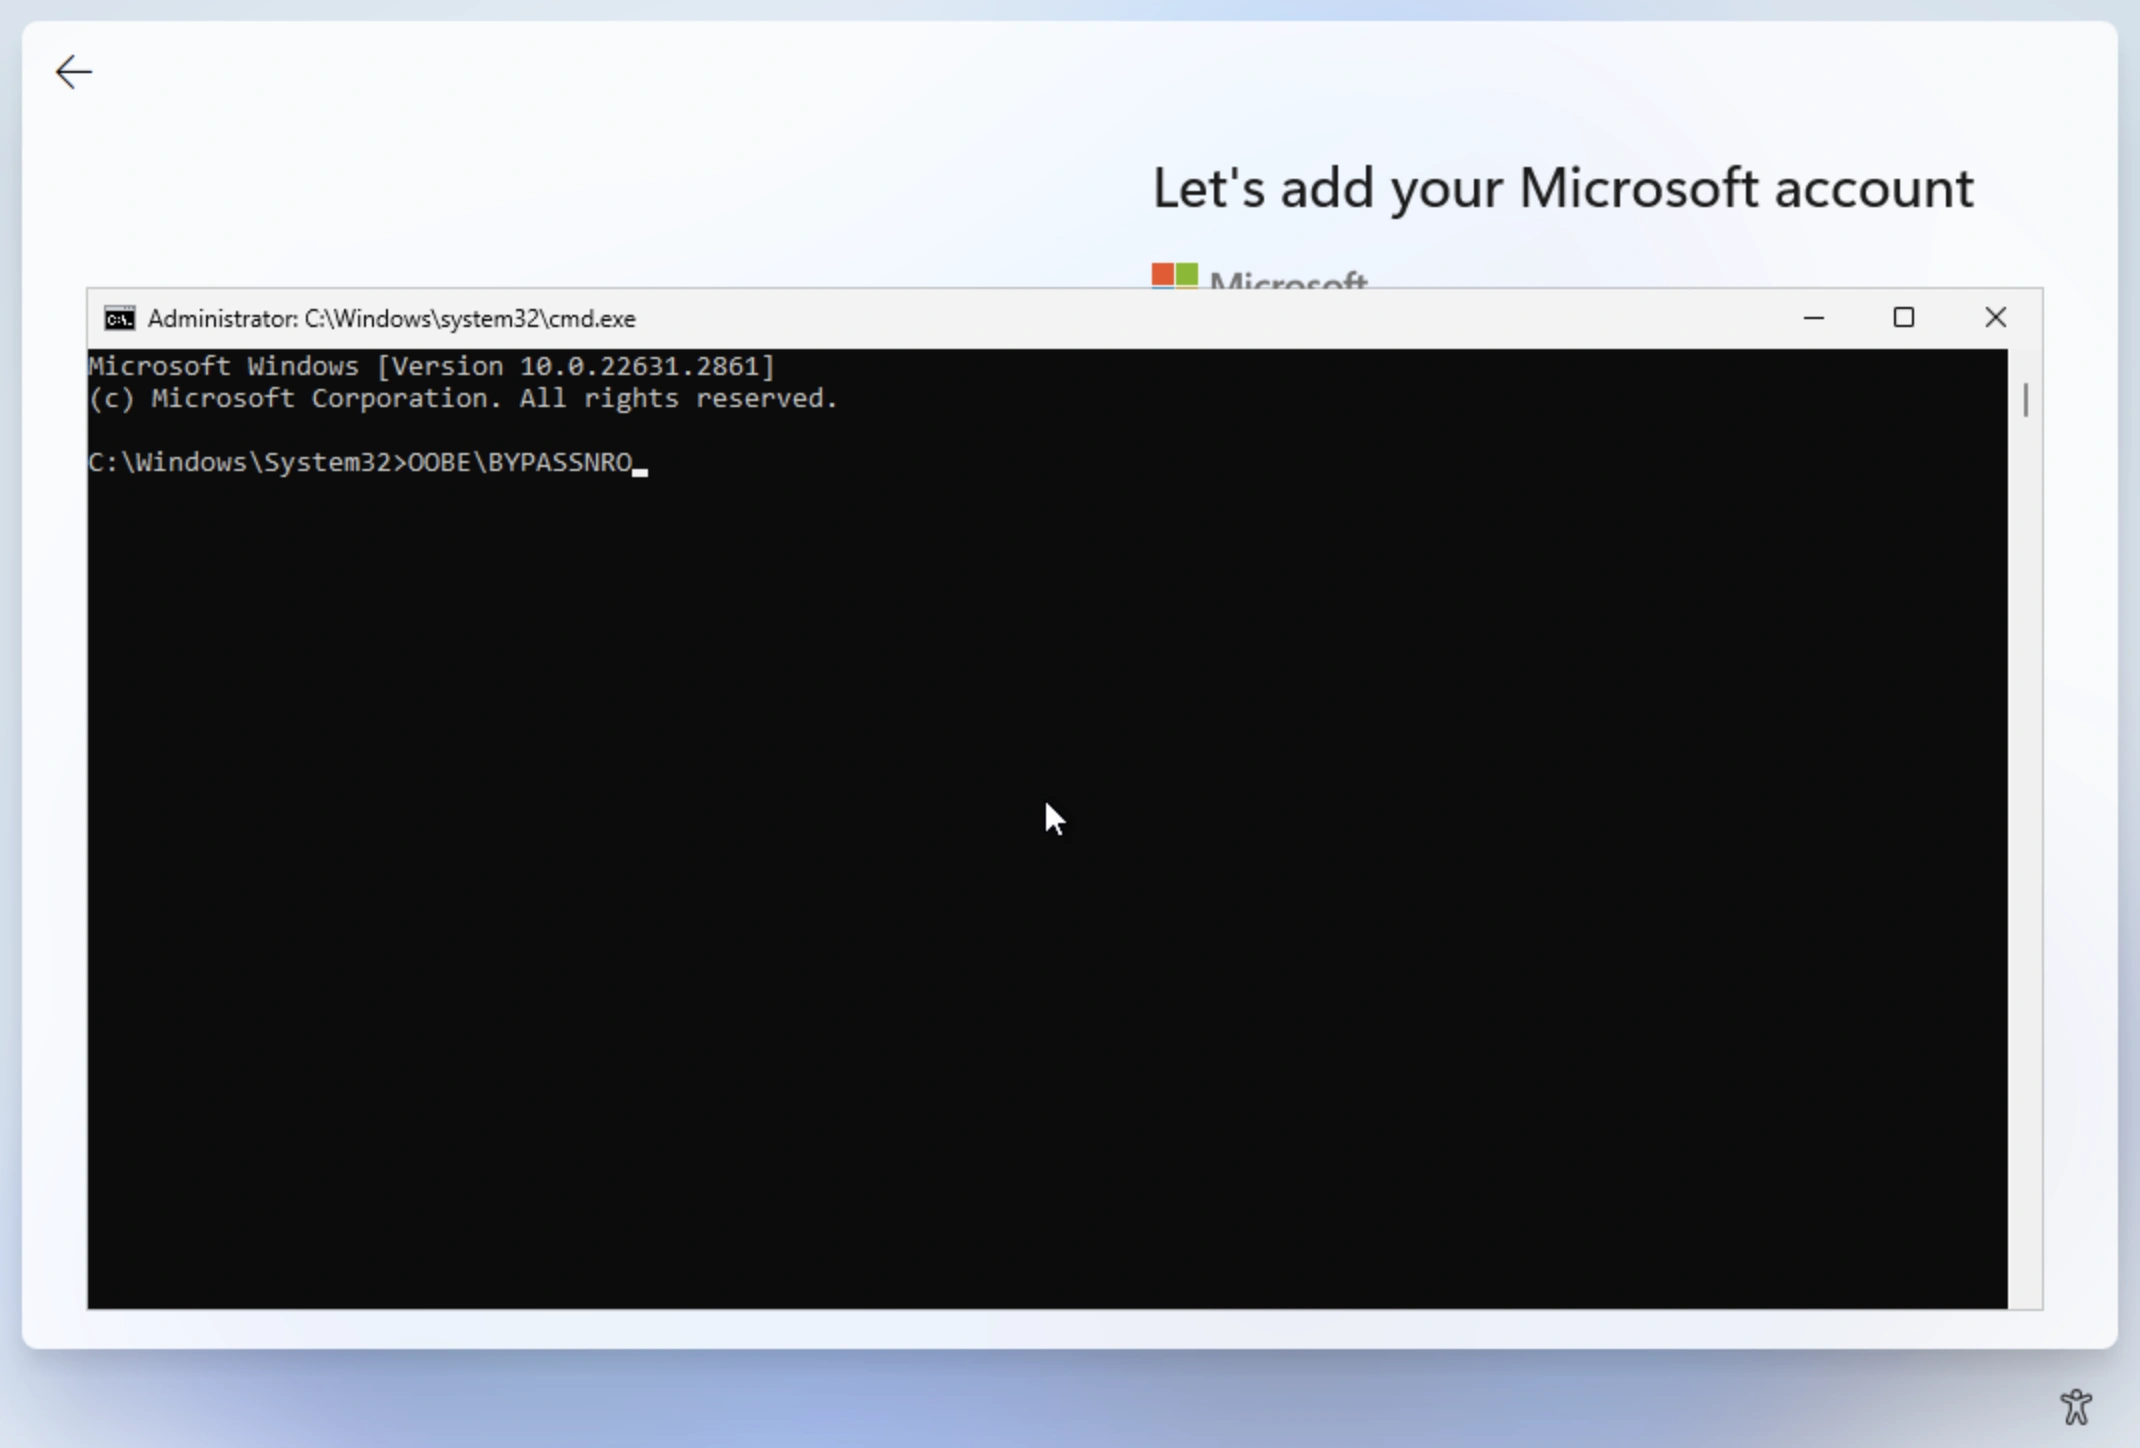Select the OOBE\BYPASSNRO command text

coord(522,462)
